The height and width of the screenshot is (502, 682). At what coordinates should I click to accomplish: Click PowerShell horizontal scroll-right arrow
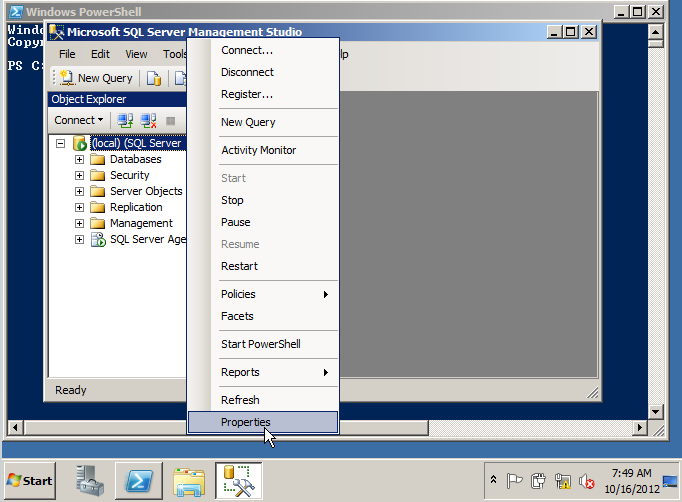(639, 428)
